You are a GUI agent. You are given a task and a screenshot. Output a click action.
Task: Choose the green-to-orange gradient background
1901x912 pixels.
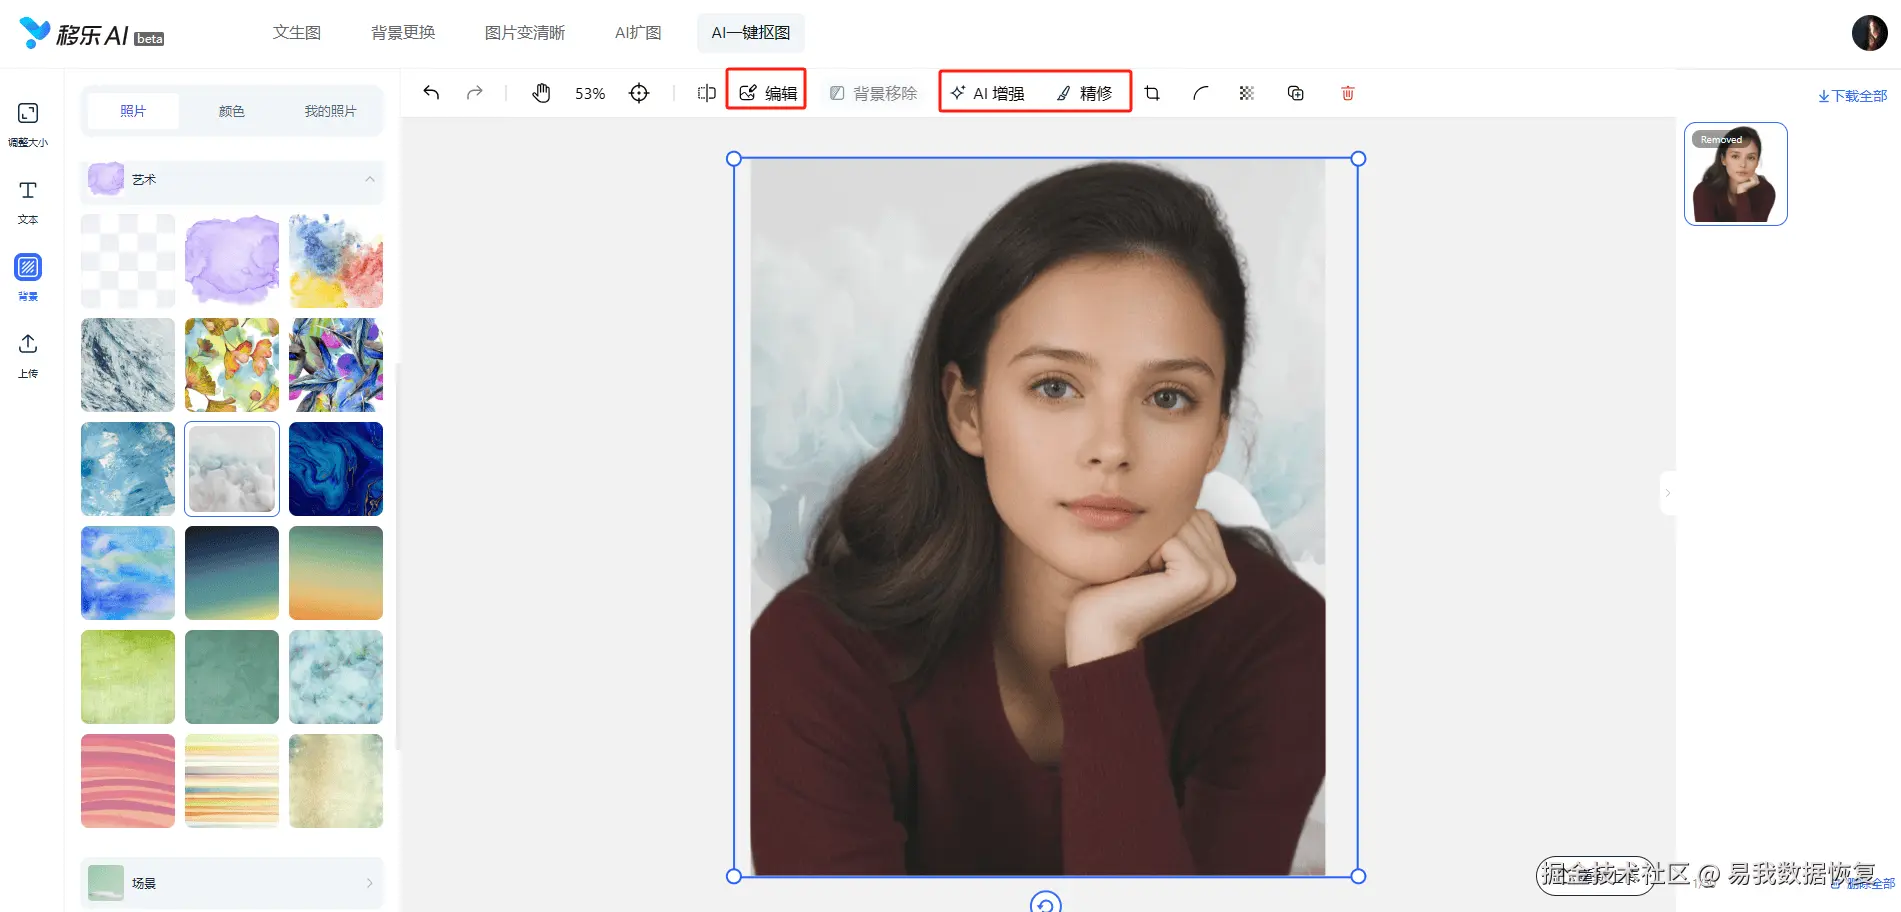pyautogui.click(x=336, y=573)
